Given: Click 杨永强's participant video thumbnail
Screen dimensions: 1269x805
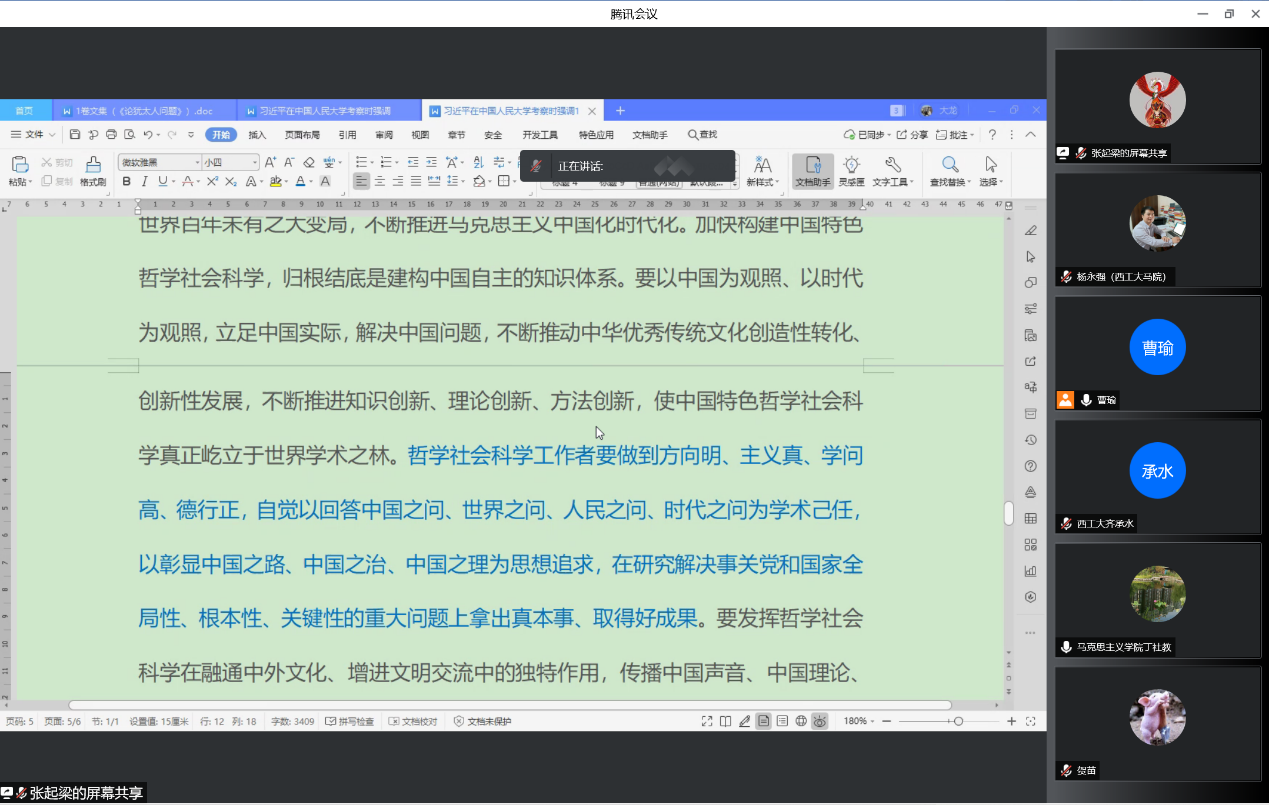Looking at the screenshot, I should [1157, 223].
